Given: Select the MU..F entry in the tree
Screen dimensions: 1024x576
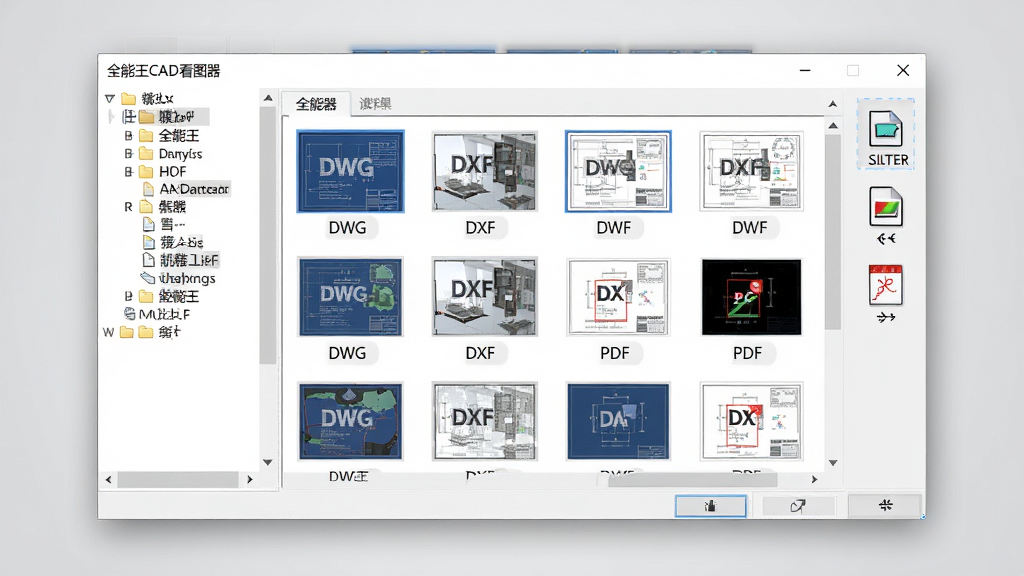Looking at the screenshot, I should pos(164,314).
